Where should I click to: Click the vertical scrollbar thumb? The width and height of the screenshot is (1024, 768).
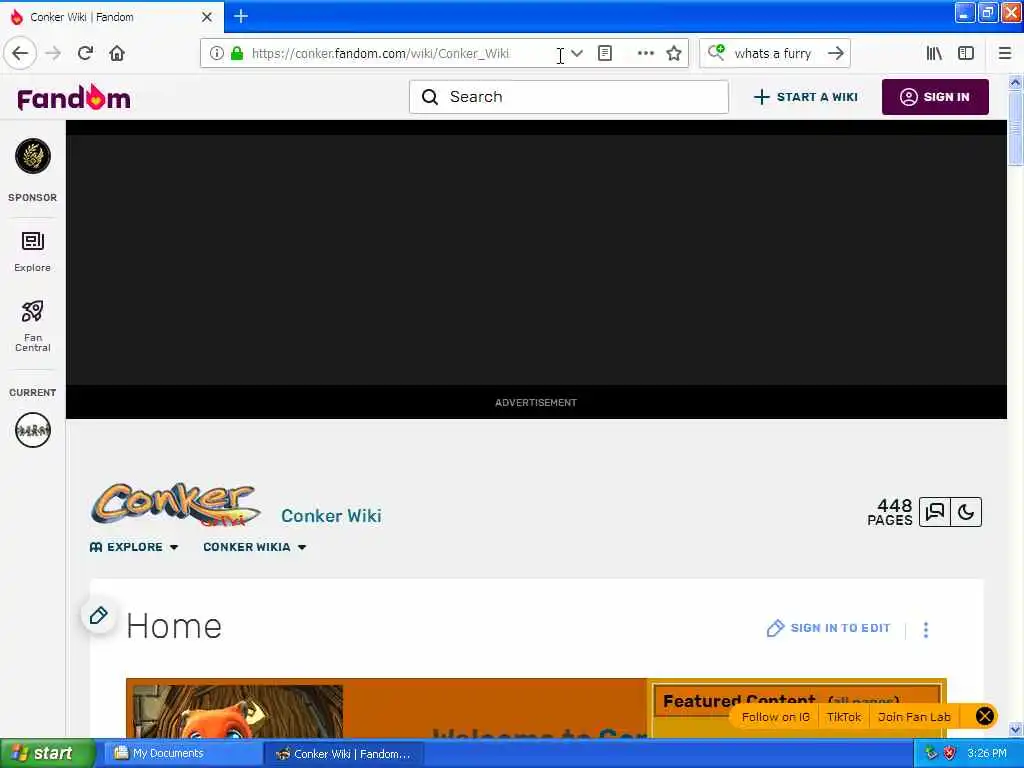[x=1015, y=128]
